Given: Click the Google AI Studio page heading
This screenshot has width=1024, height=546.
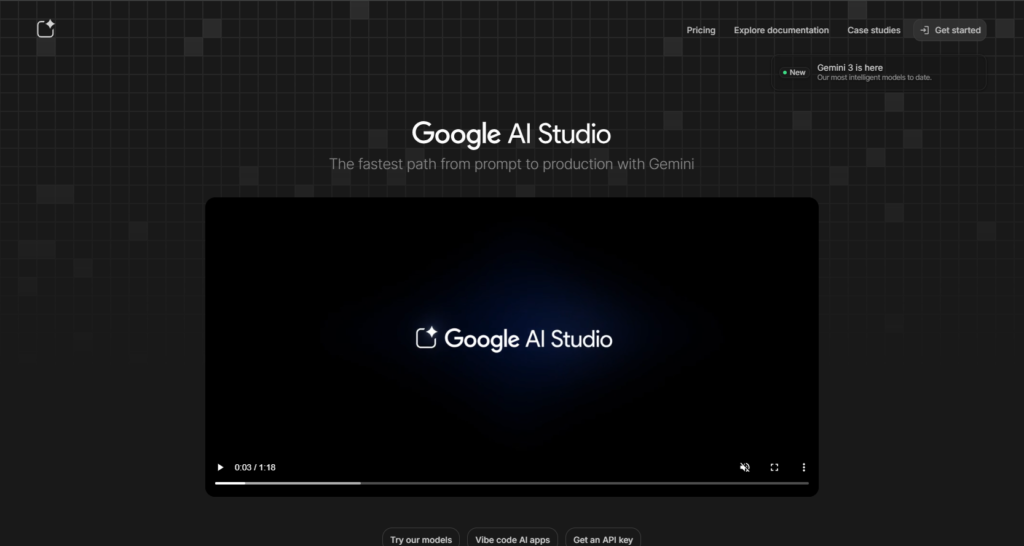Looking at the screenshot, I should [511, 134].
